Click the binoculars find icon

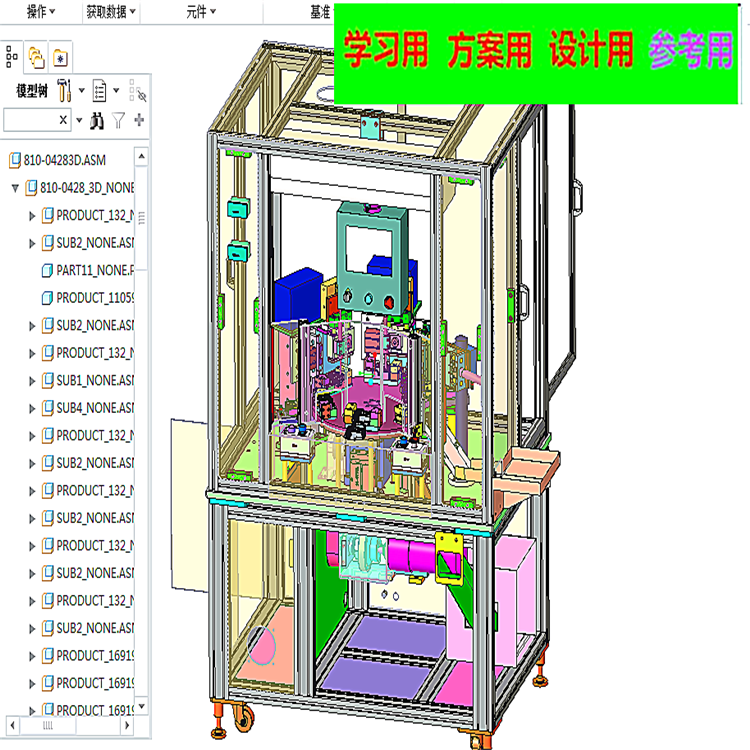click(x=97, y=121)
